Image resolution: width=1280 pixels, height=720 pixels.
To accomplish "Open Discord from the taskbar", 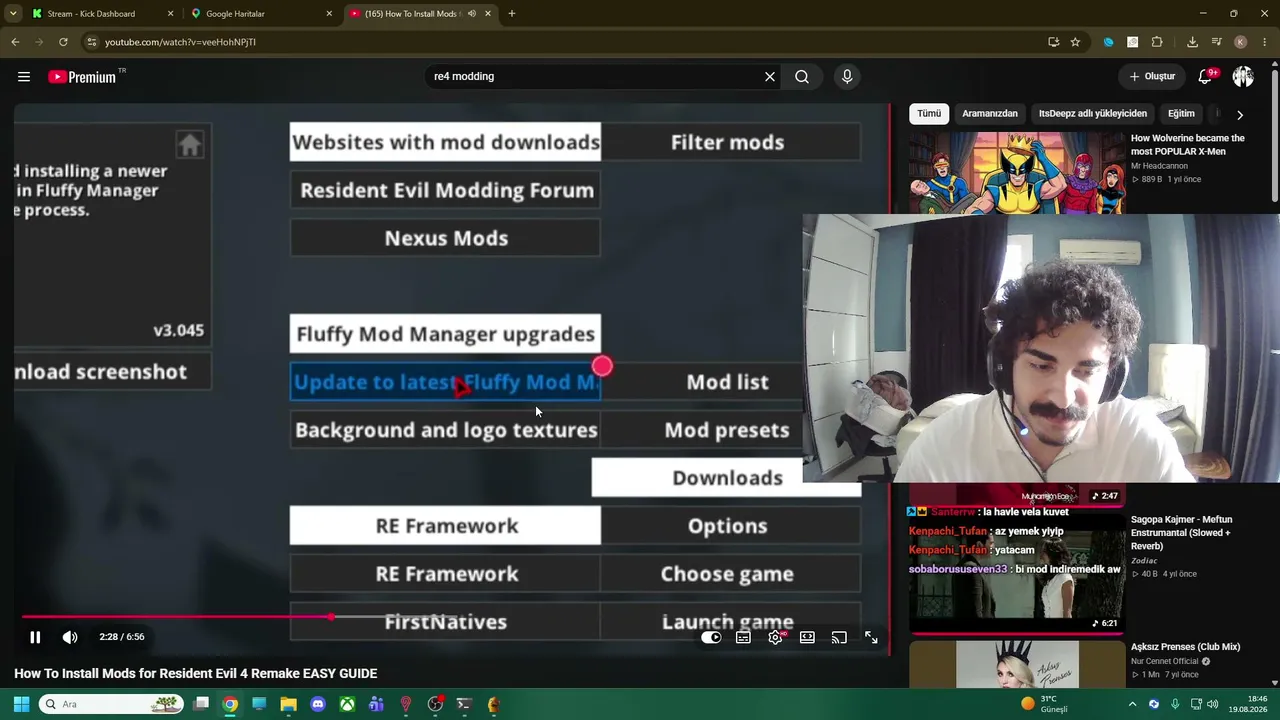I will click(x=318, y=704).
